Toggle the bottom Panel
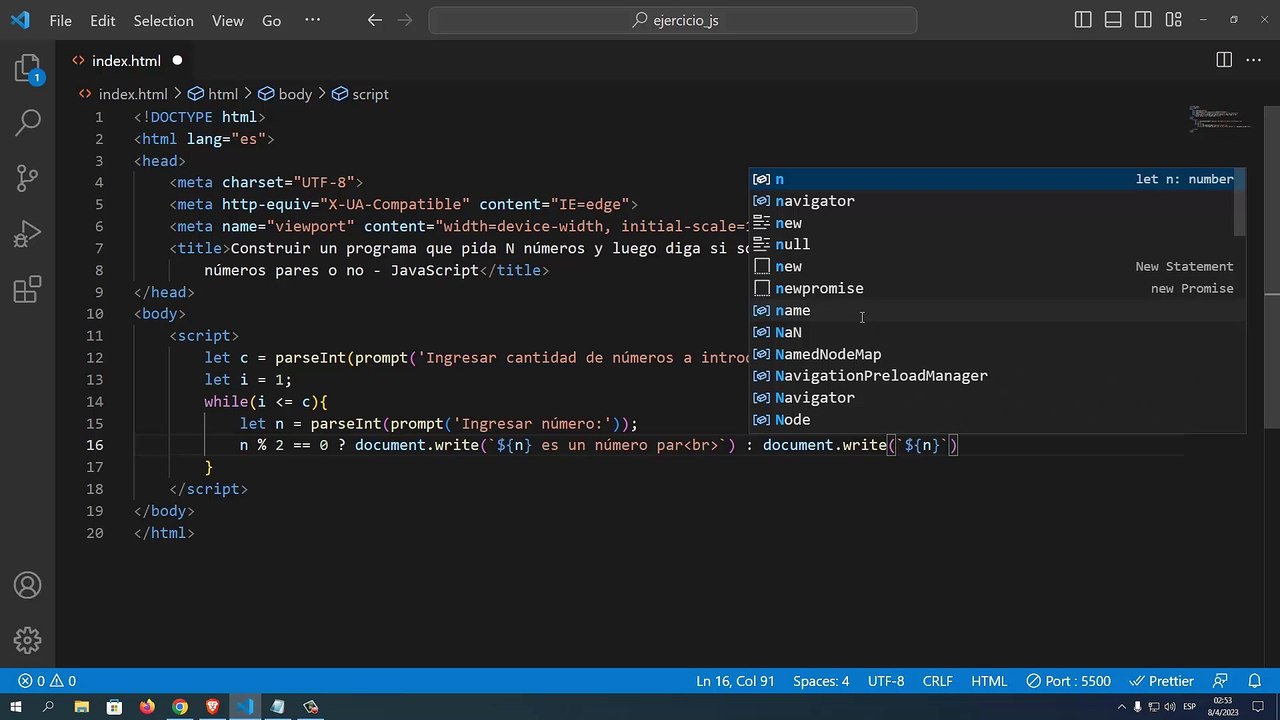Viewport: 1280px width, 720px height. pos(1113,20)
